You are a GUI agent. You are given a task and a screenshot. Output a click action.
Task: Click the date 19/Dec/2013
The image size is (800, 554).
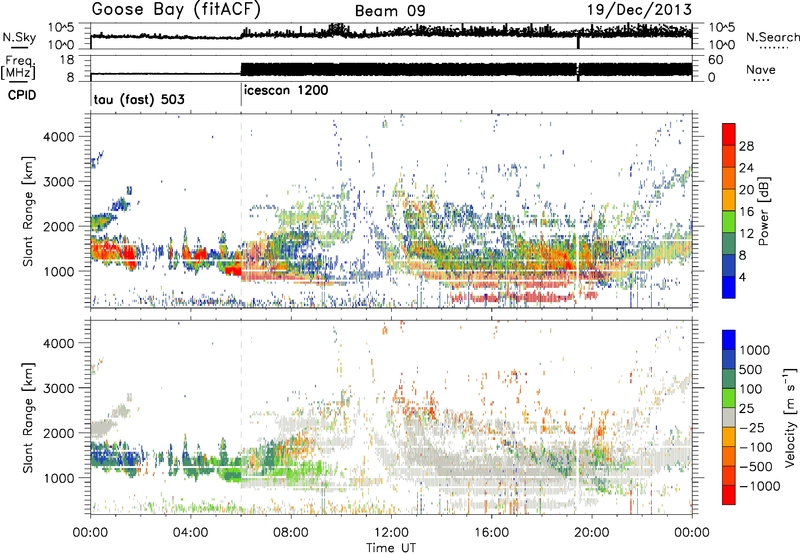639,10
